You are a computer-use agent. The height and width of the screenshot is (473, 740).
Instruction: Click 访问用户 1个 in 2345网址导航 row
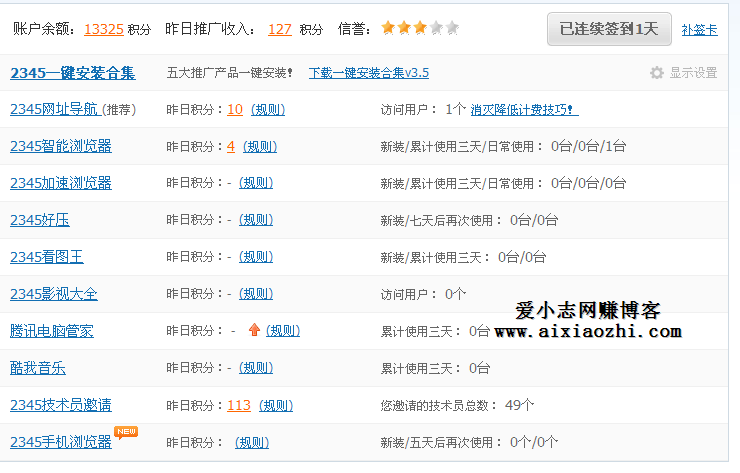(423, 110)
